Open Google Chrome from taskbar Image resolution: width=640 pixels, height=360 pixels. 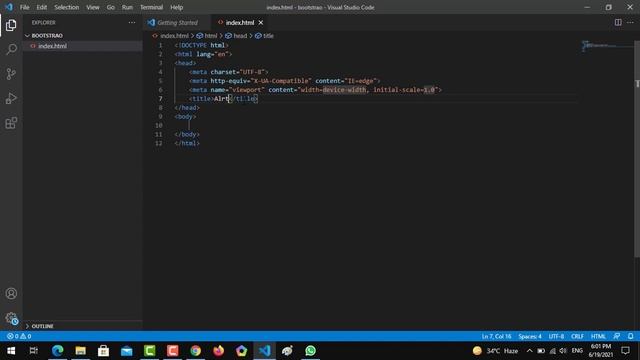click(196, 351)
